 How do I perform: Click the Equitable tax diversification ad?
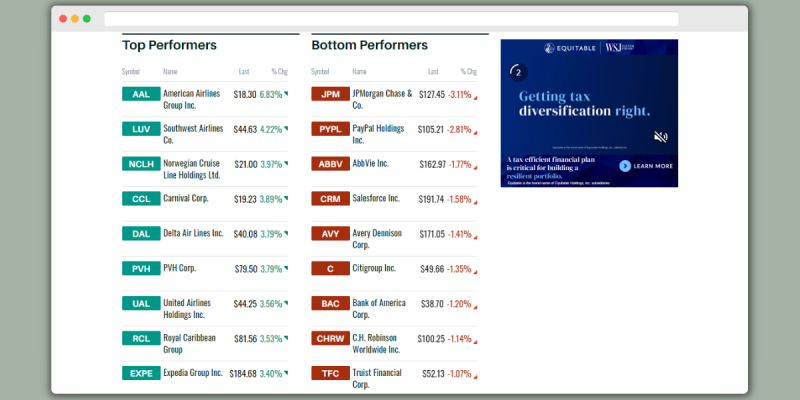(x=589, y=113)
